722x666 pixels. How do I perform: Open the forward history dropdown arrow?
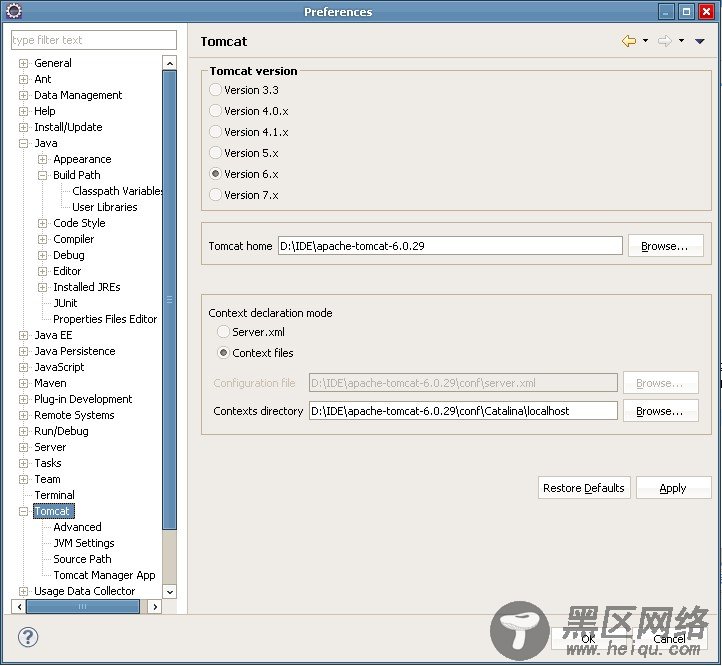pyautogui.click(x=681, y=41)
